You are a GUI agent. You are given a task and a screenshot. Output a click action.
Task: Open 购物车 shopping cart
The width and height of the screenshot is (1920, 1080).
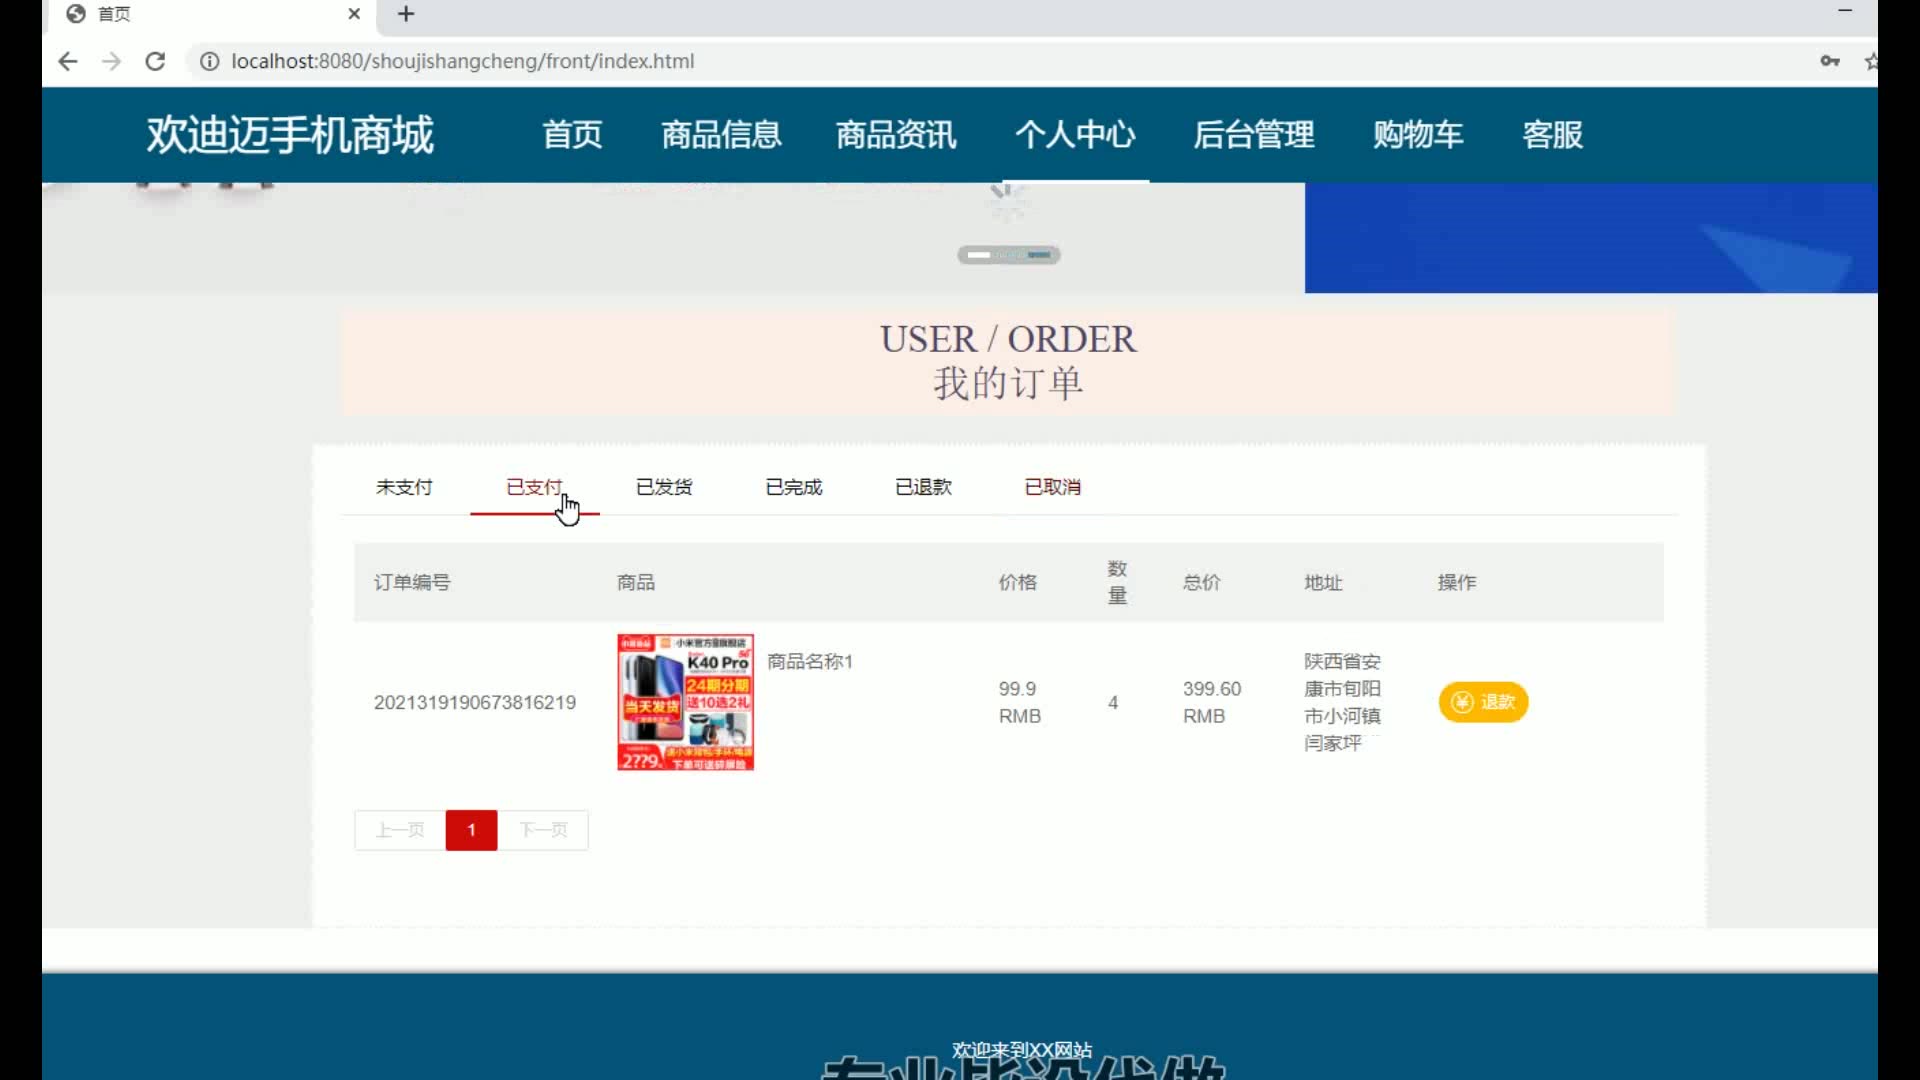(x=1417, y=134)
